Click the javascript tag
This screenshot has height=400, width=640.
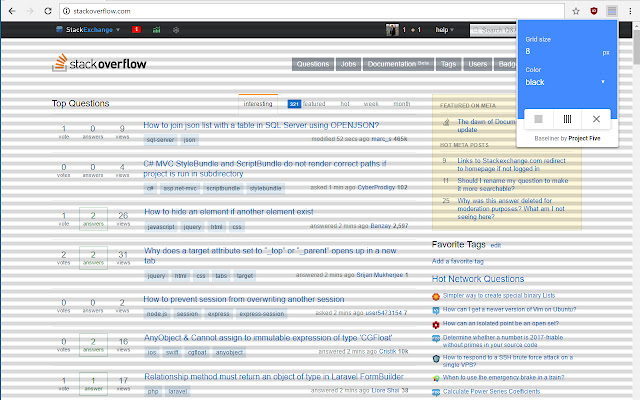point(161,227)
